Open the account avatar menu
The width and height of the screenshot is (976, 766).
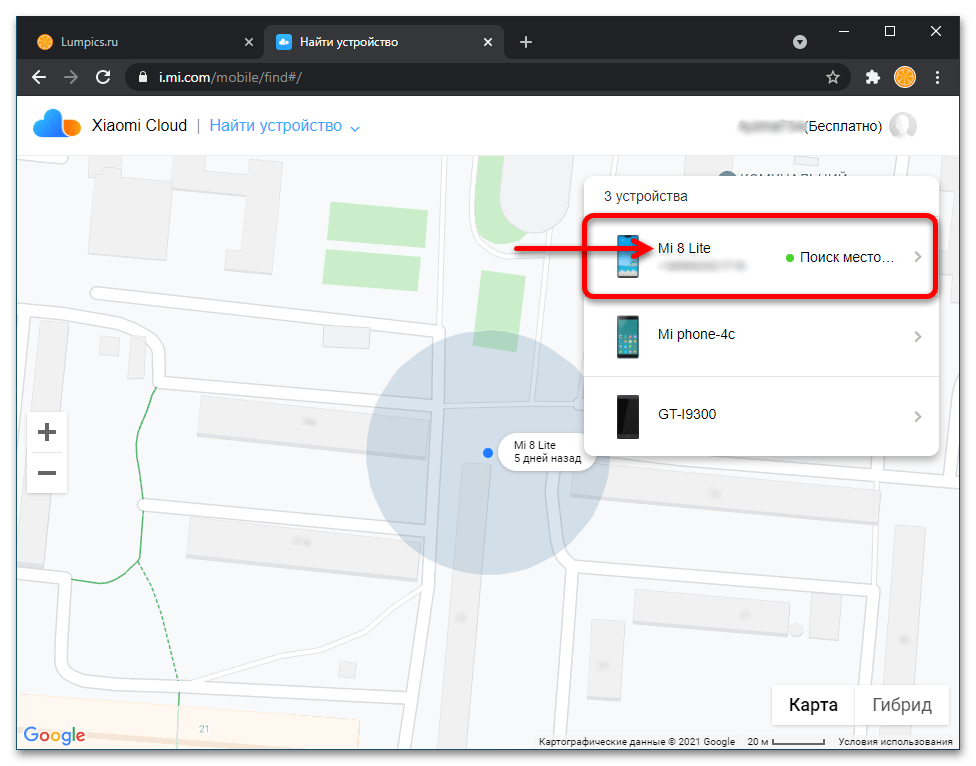903,126
